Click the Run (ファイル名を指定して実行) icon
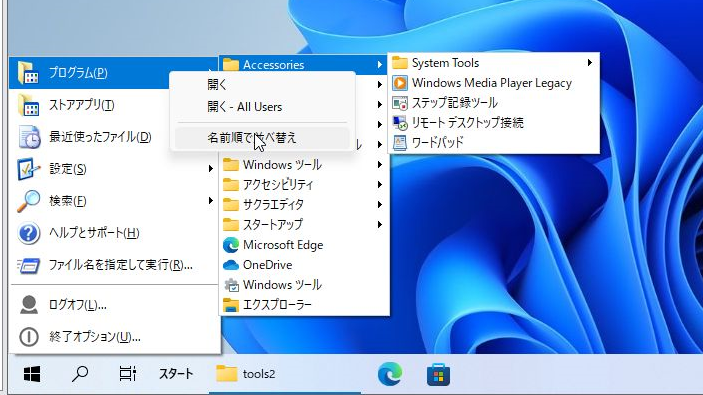The image size is (703, 395). point(29,265)
